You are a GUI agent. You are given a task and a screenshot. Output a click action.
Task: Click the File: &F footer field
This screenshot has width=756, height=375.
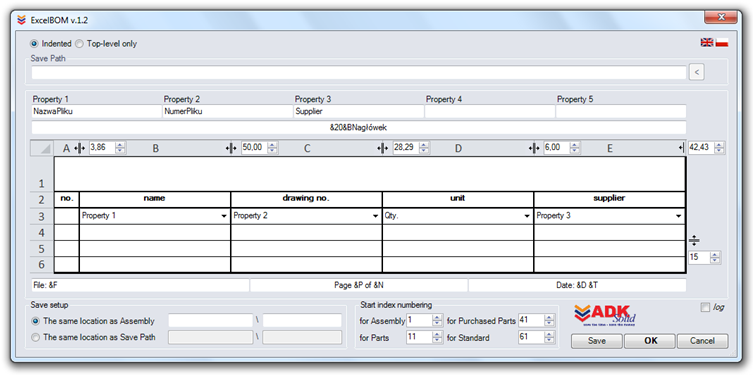pyautogui.click(x=140, y=285)
